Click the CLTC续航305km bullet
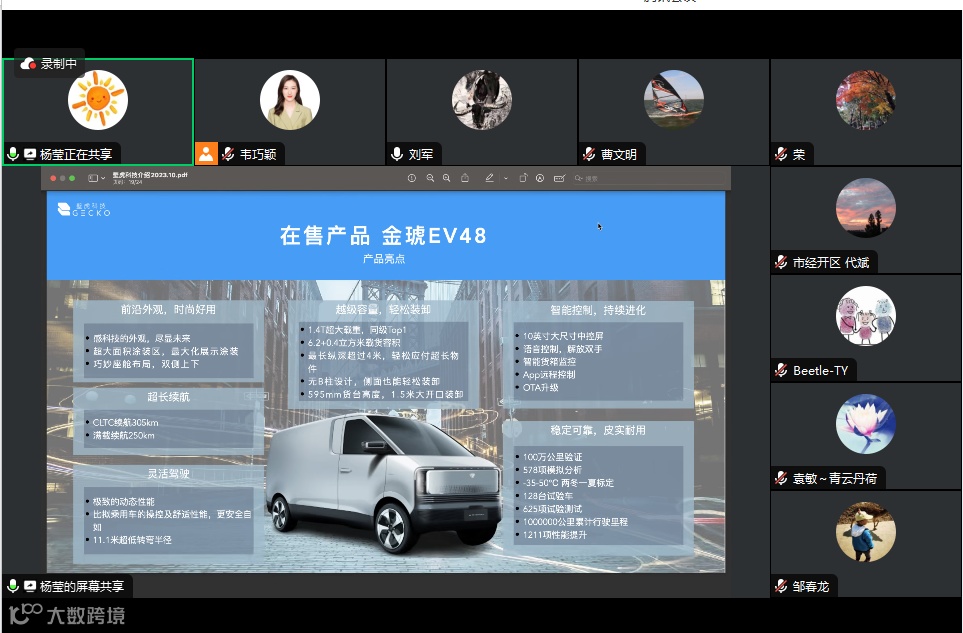963x633 pixels. point(125,422)
